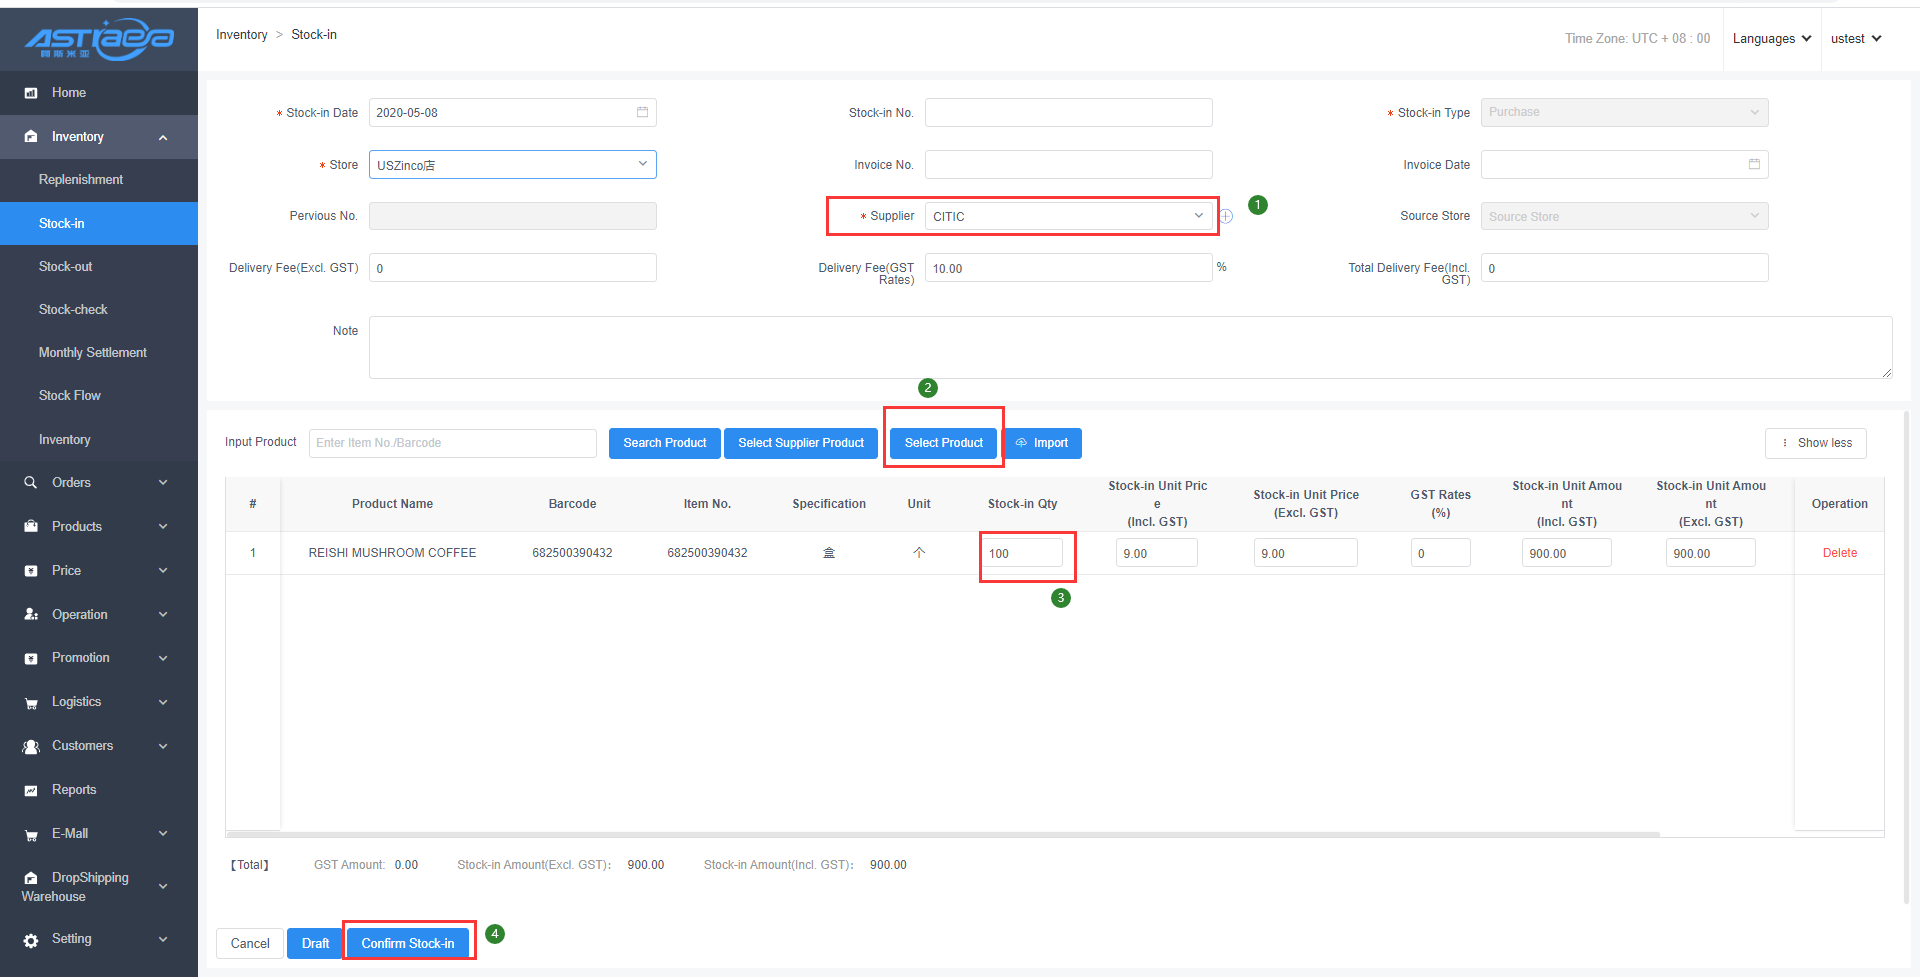The image size is (1920, 977).
Task: Open the Store dropdown
Action: (512, 165)
